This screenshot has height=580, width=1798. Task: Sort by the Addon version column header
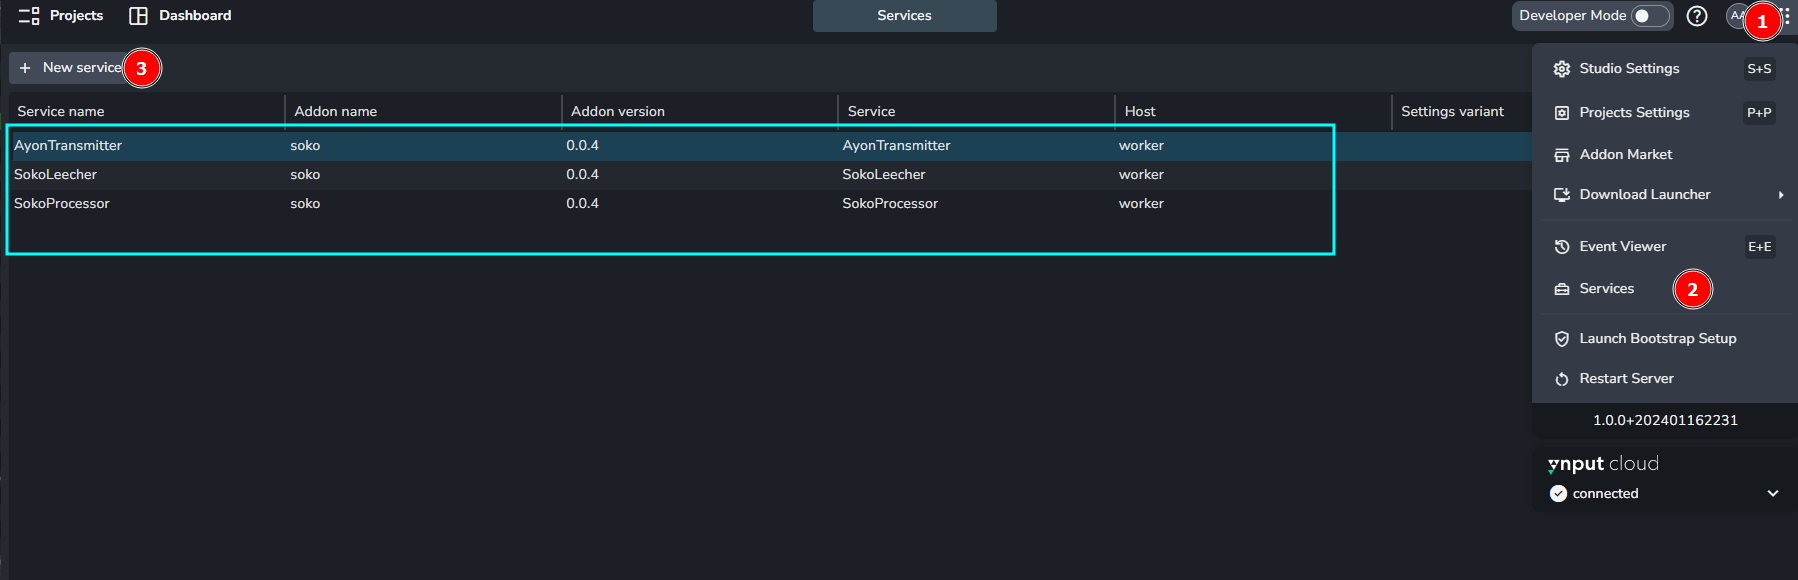click(617, 112)
